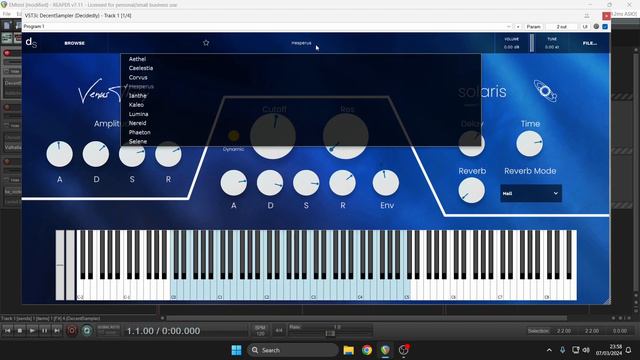Pause playback in REAPER transport
Viewport: 640px width, 360px height.
tap(44, 331)
